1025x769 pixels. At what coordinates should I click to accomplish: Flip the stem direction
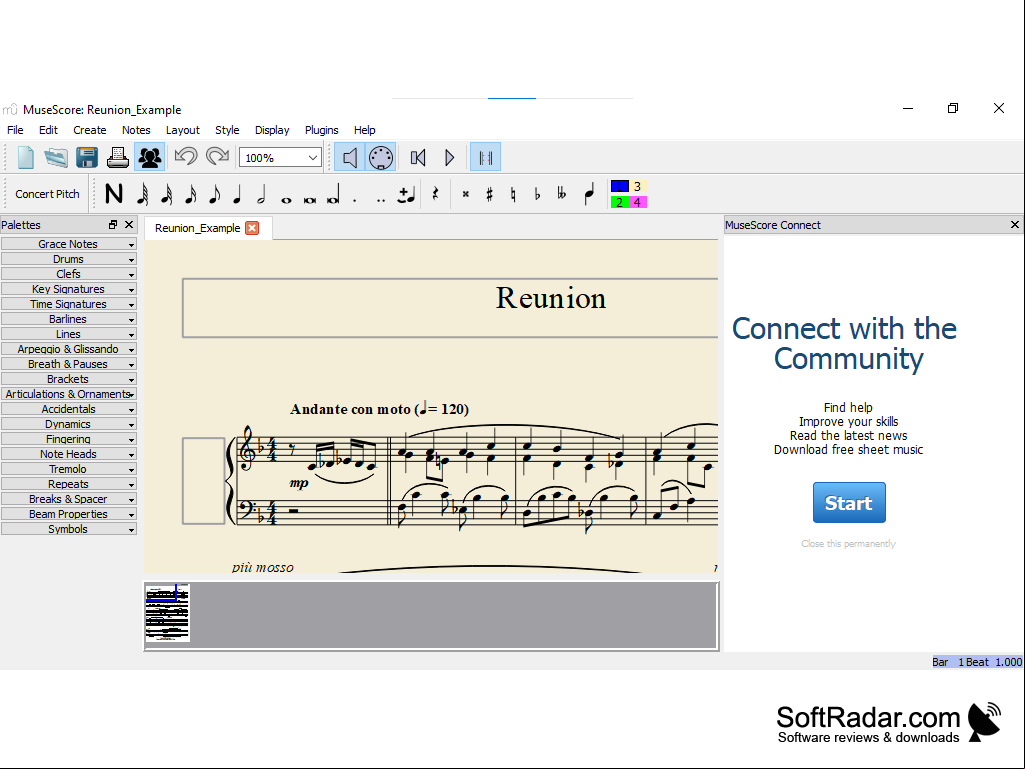(x=590, y=194)
